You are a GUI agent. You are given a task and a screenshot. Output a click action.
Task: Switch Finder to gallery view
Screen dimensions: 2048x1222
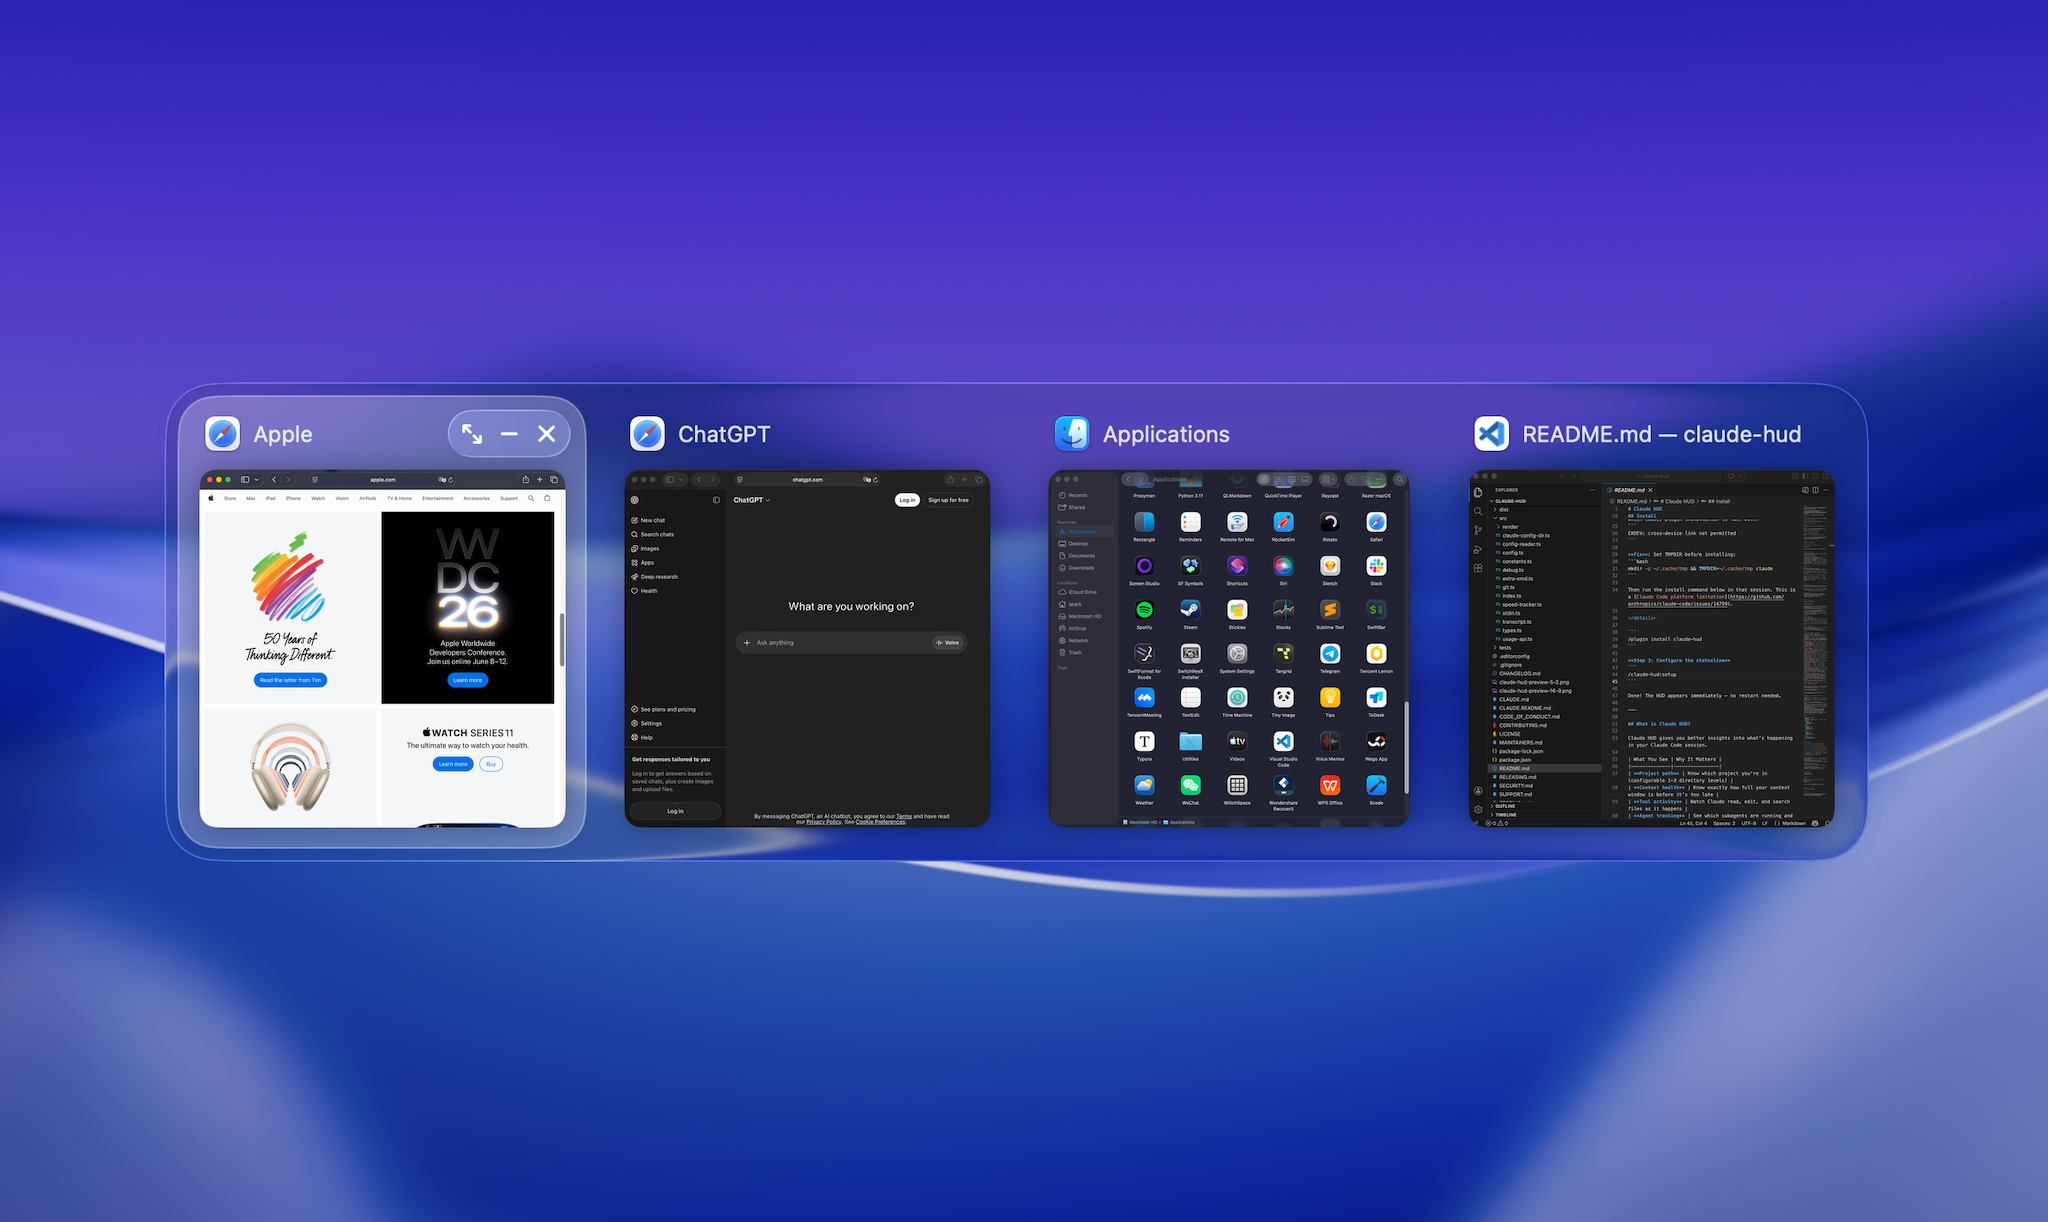pyautogui.click(x=1304, y=480)
